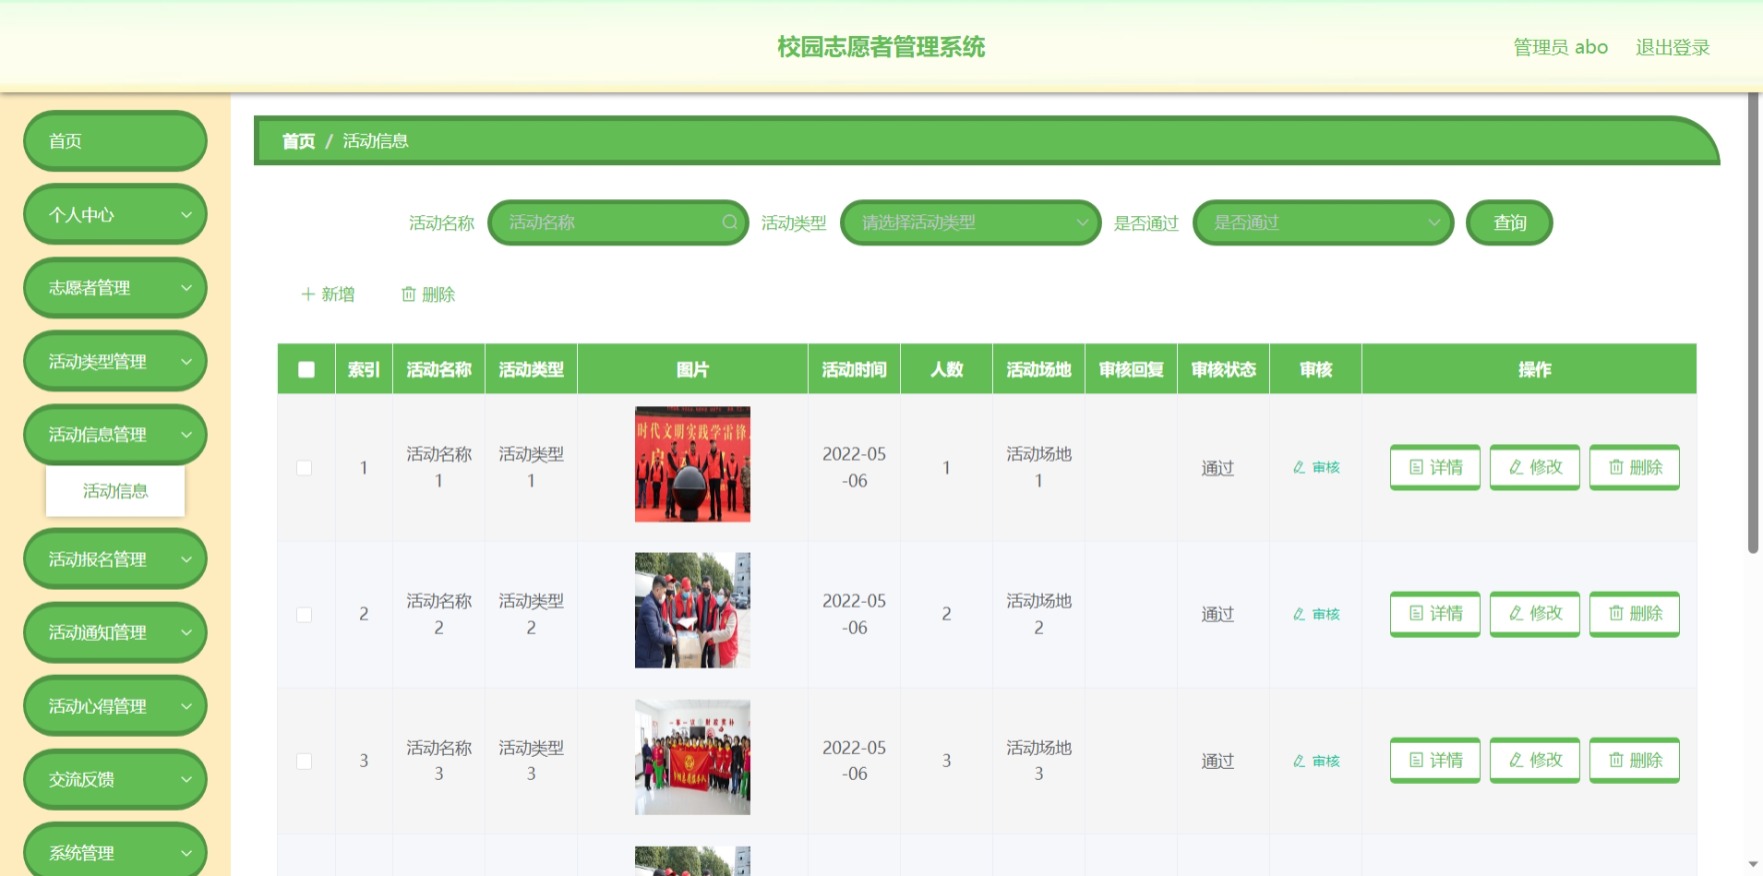Check the checkbox for row 2
The height and width of the screenshot is (876, 1763).
[x=304, y=614]
